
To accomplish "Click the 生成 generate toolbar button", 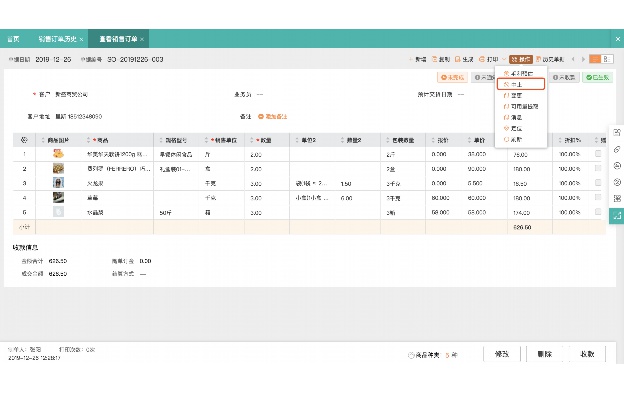I will point(464,59).
